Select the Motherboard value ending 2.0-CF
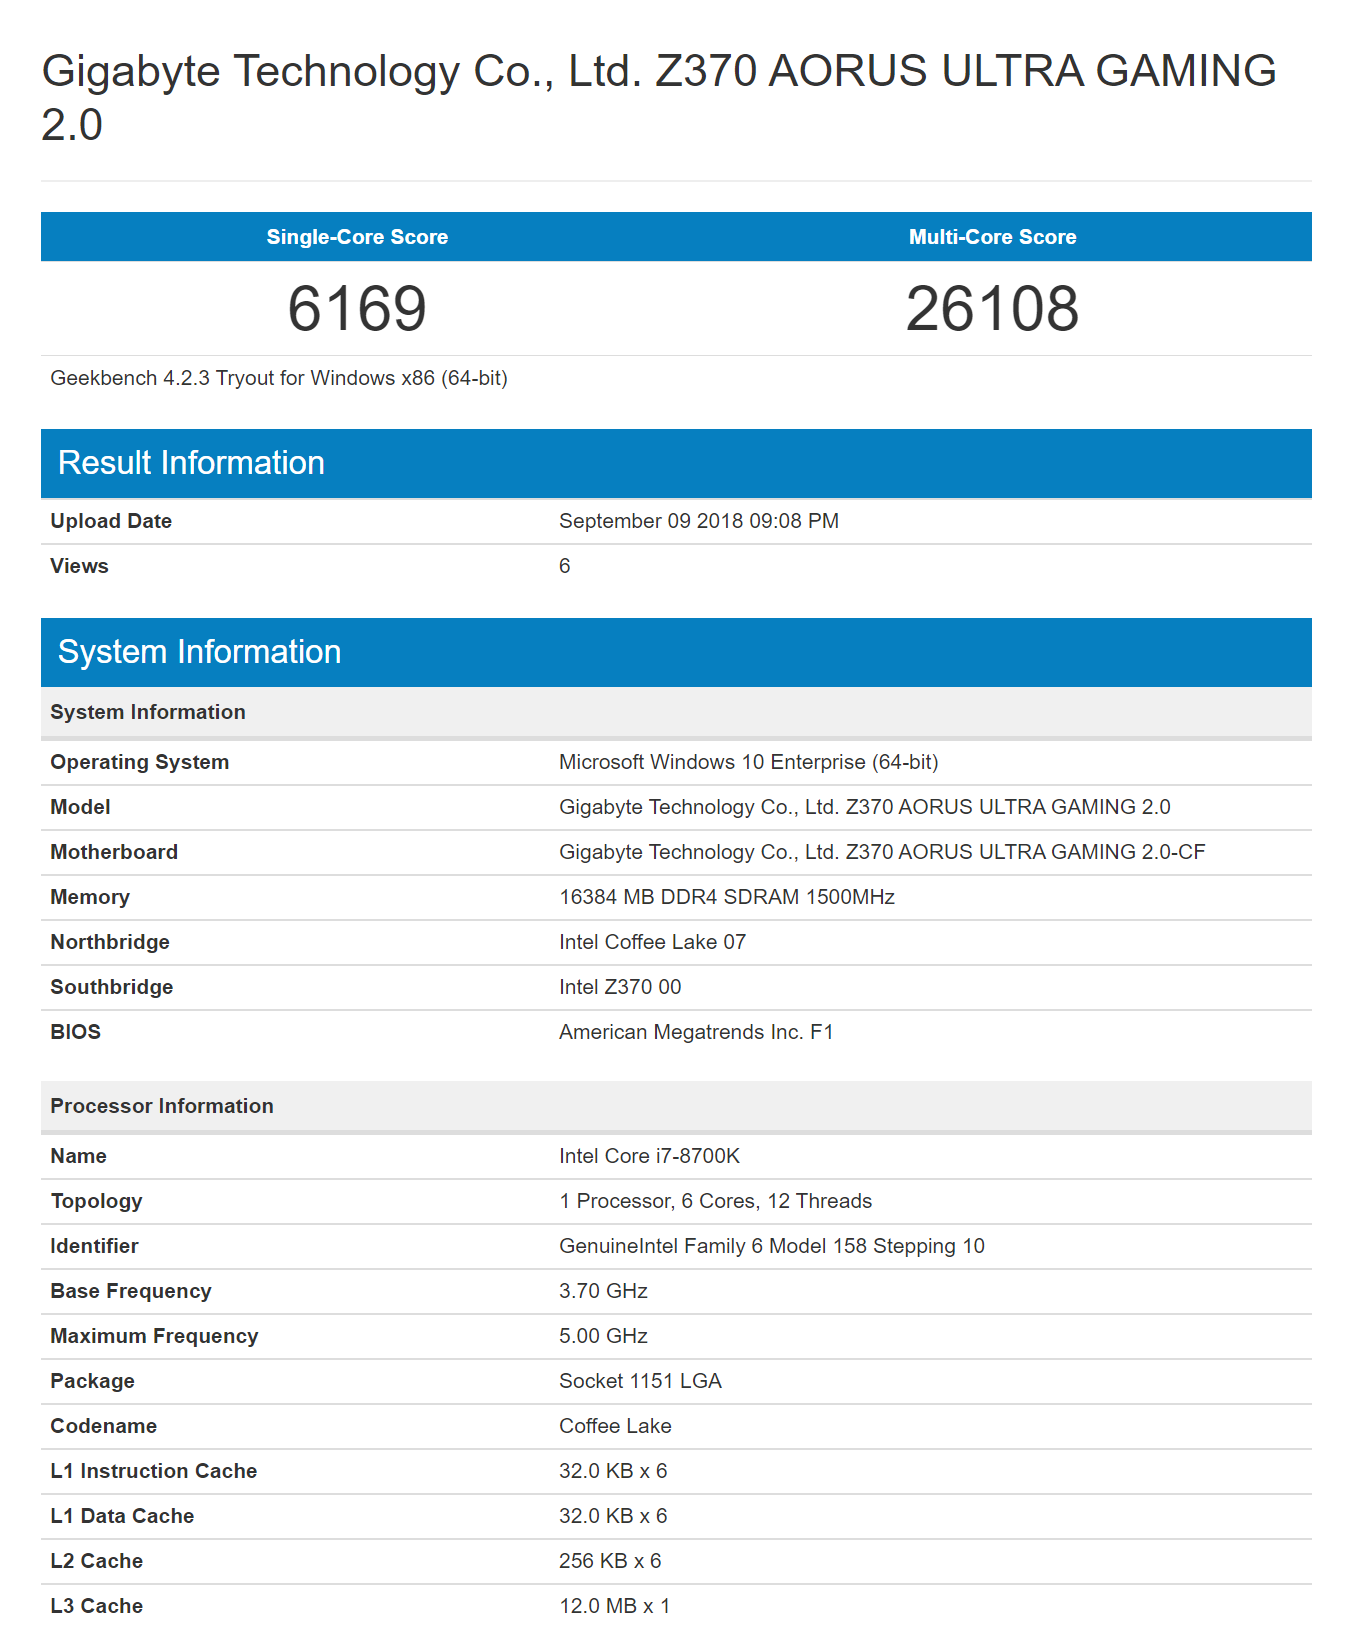 pos(882,852)
